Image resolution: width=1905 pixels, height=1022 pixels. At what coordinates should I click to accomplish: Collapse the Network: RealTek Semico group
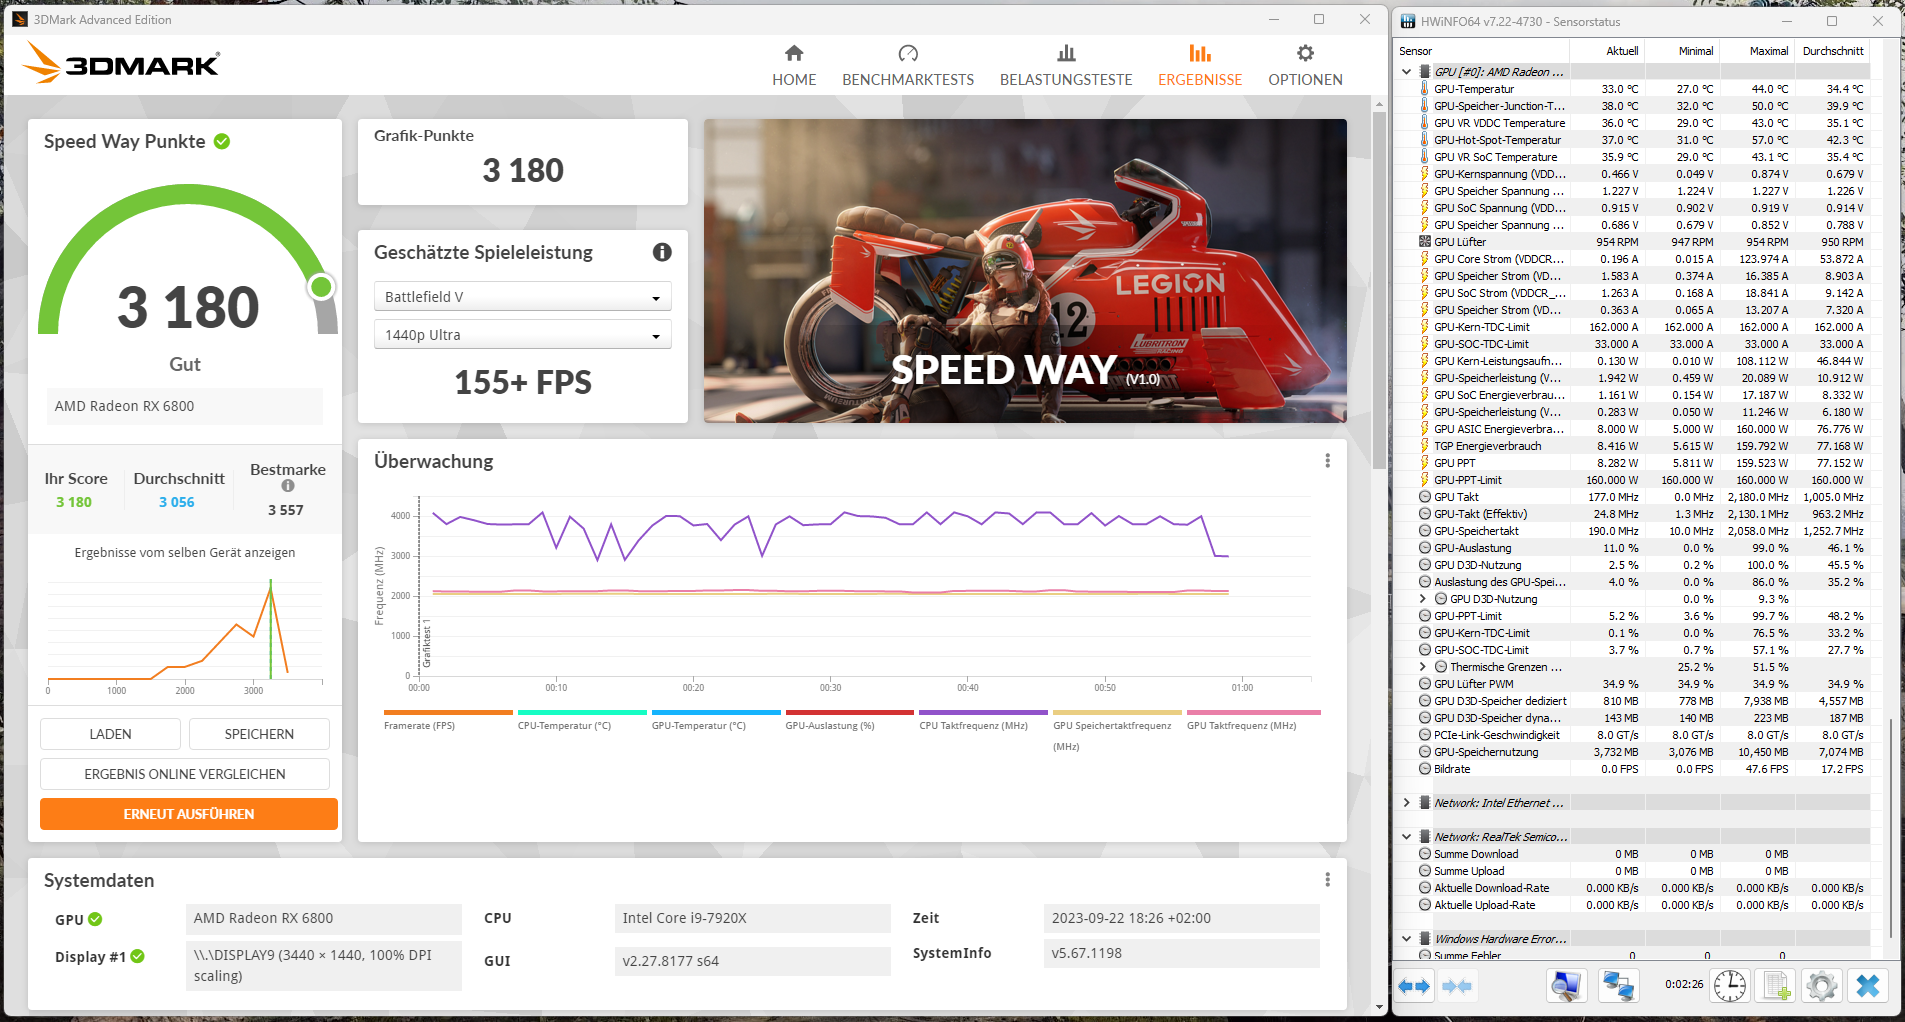(x=1407, y=837)
